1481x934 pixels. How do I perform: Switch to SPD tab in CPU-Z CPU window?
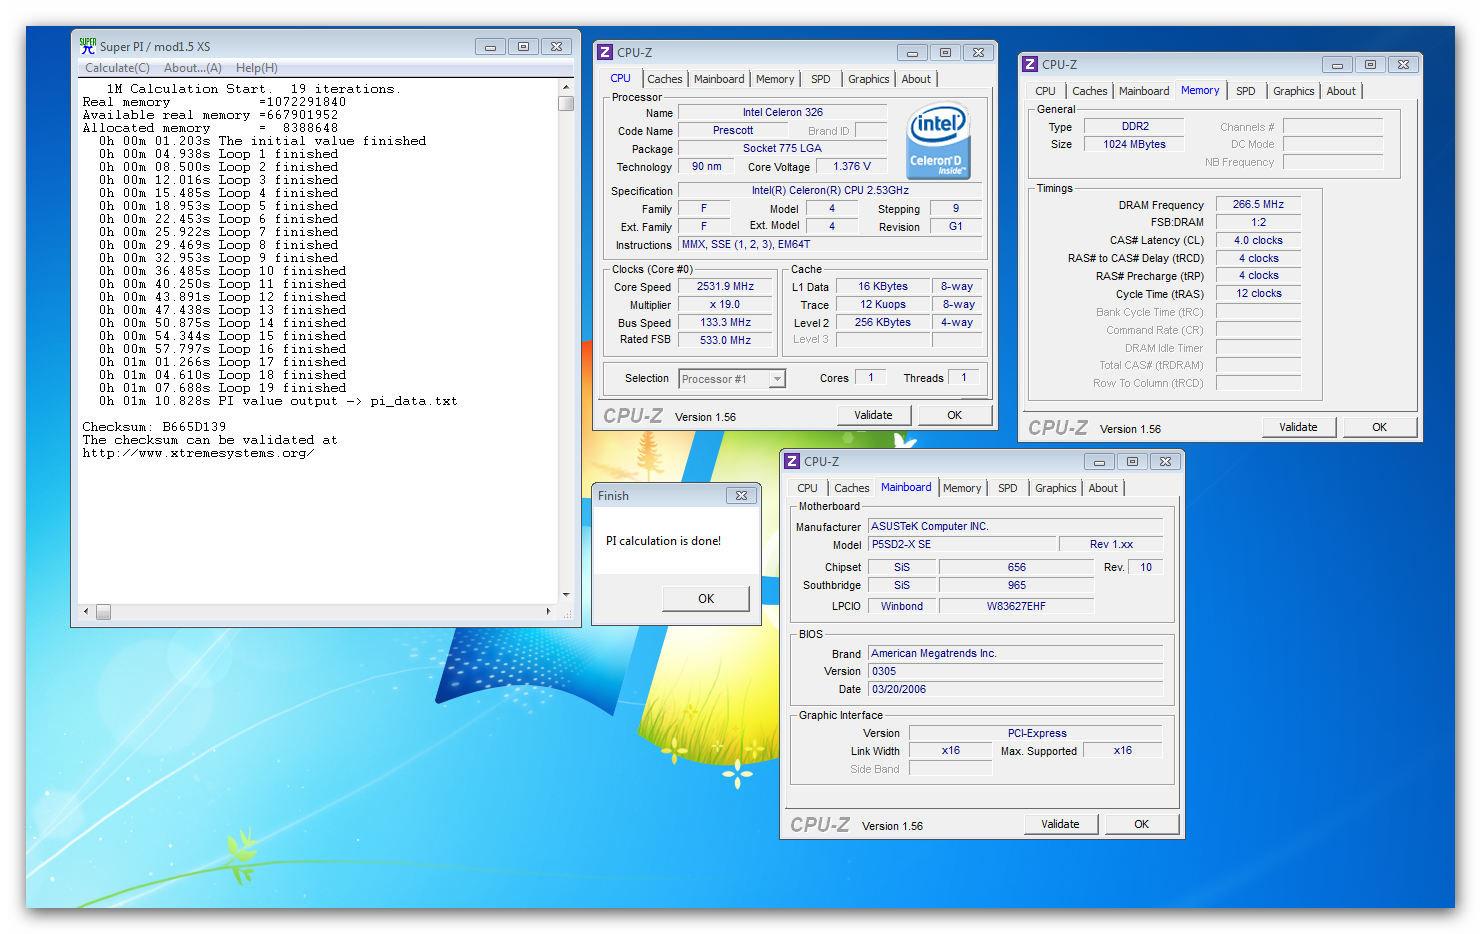tap(821, 79)
